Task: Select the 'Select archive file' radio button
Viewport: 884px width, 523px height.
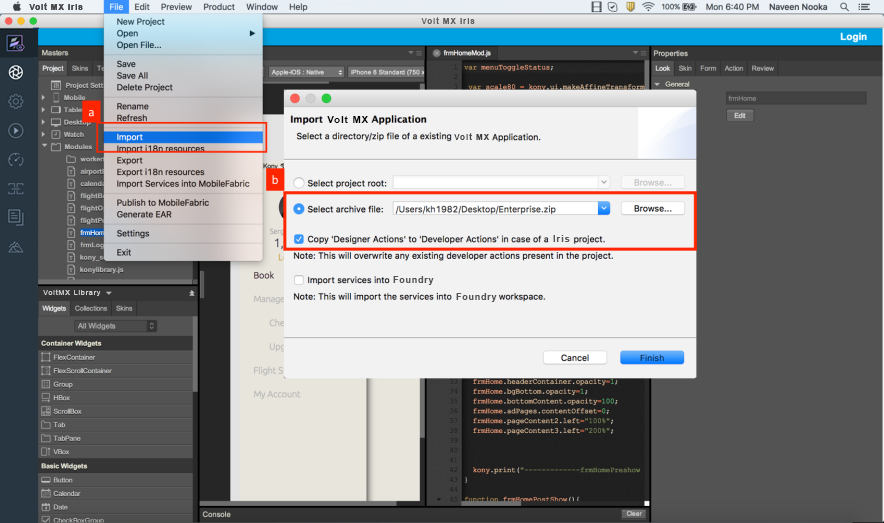Action: click(299, 209)
